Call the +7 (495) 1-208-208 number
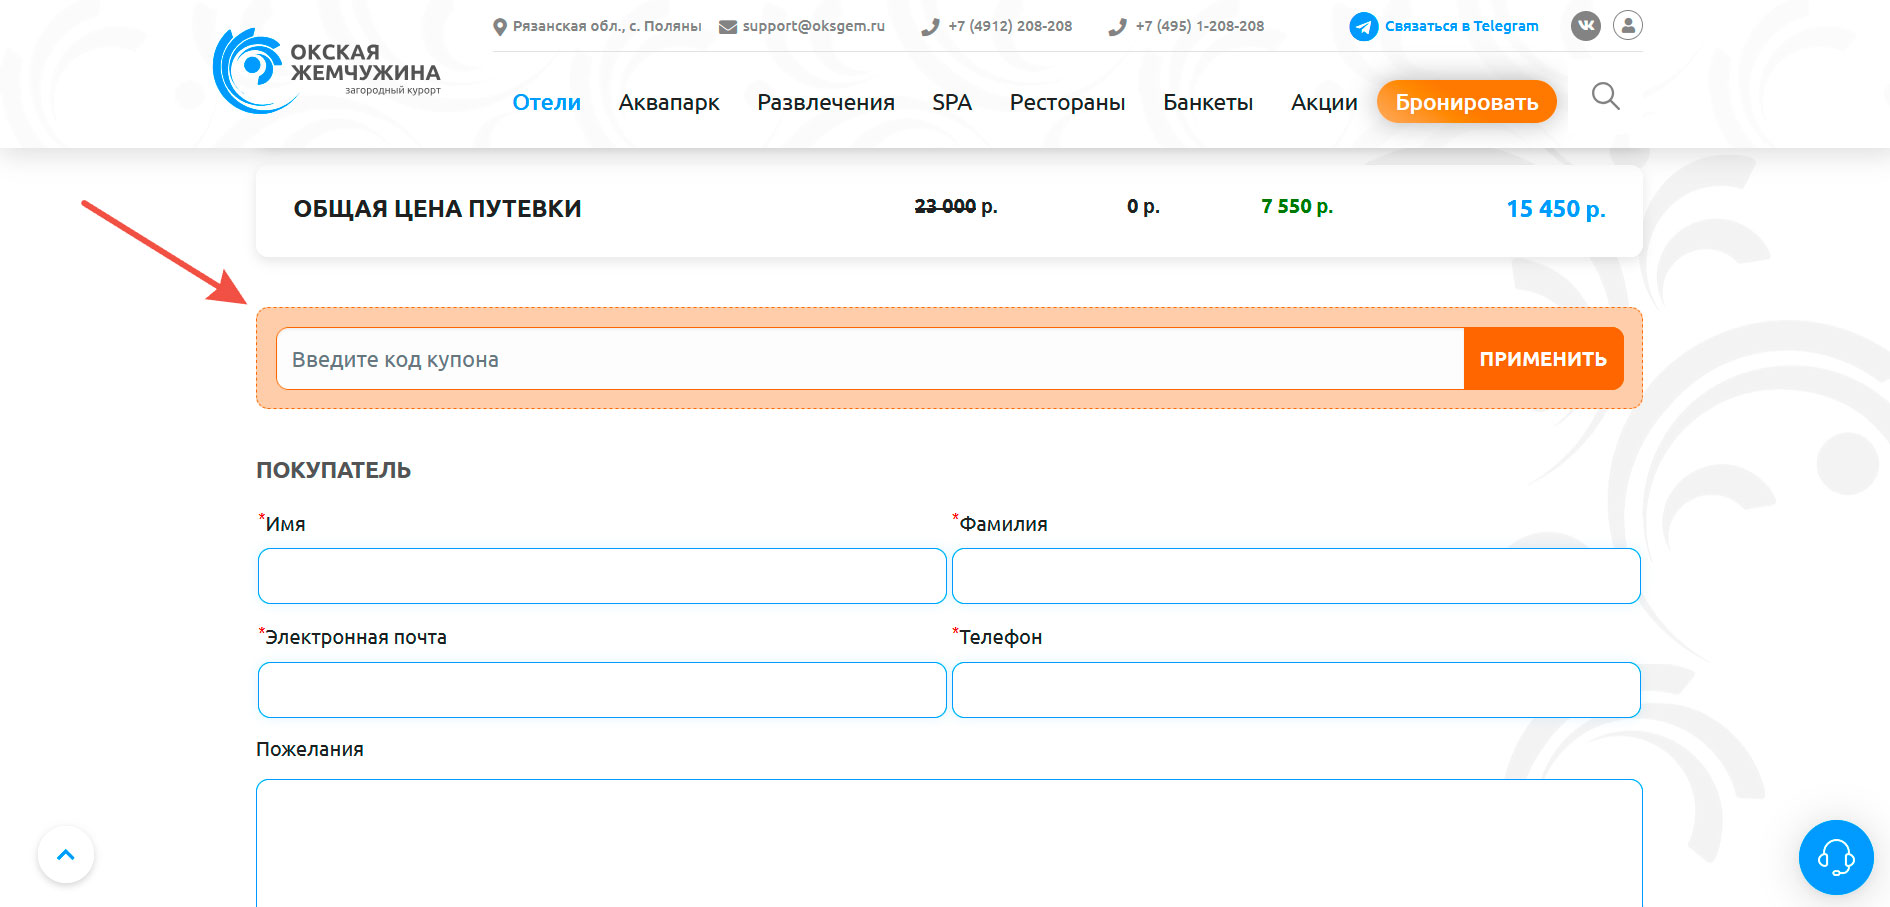Viewport: 1890px width, 907px height. pos(1200,26)
